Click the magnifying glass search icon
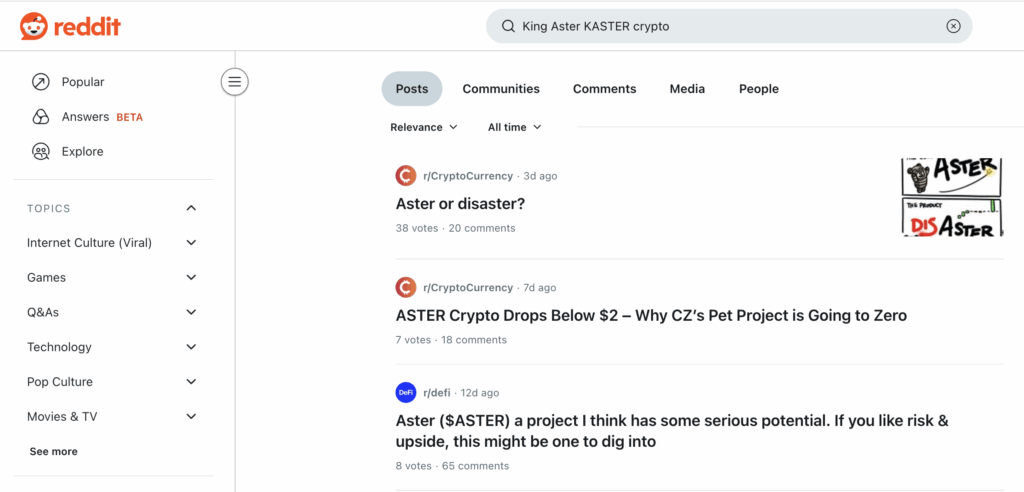 coord(508,26)
